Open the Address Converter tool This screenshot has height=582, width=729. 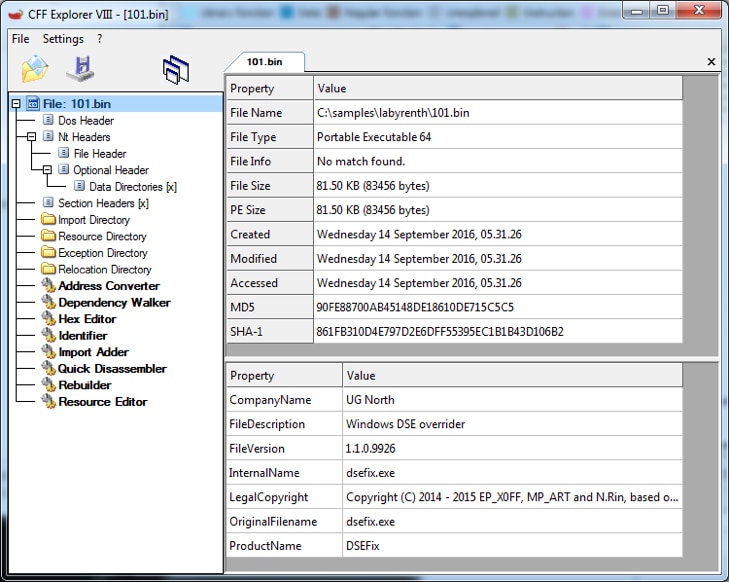(109, 285)
